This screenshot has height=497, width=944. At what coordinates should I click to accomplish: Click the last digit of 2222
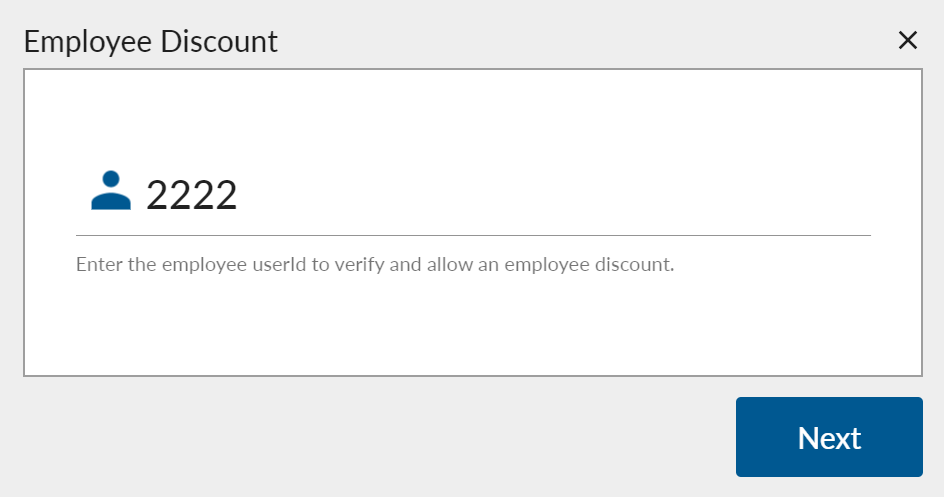click(x=226, y=195)
